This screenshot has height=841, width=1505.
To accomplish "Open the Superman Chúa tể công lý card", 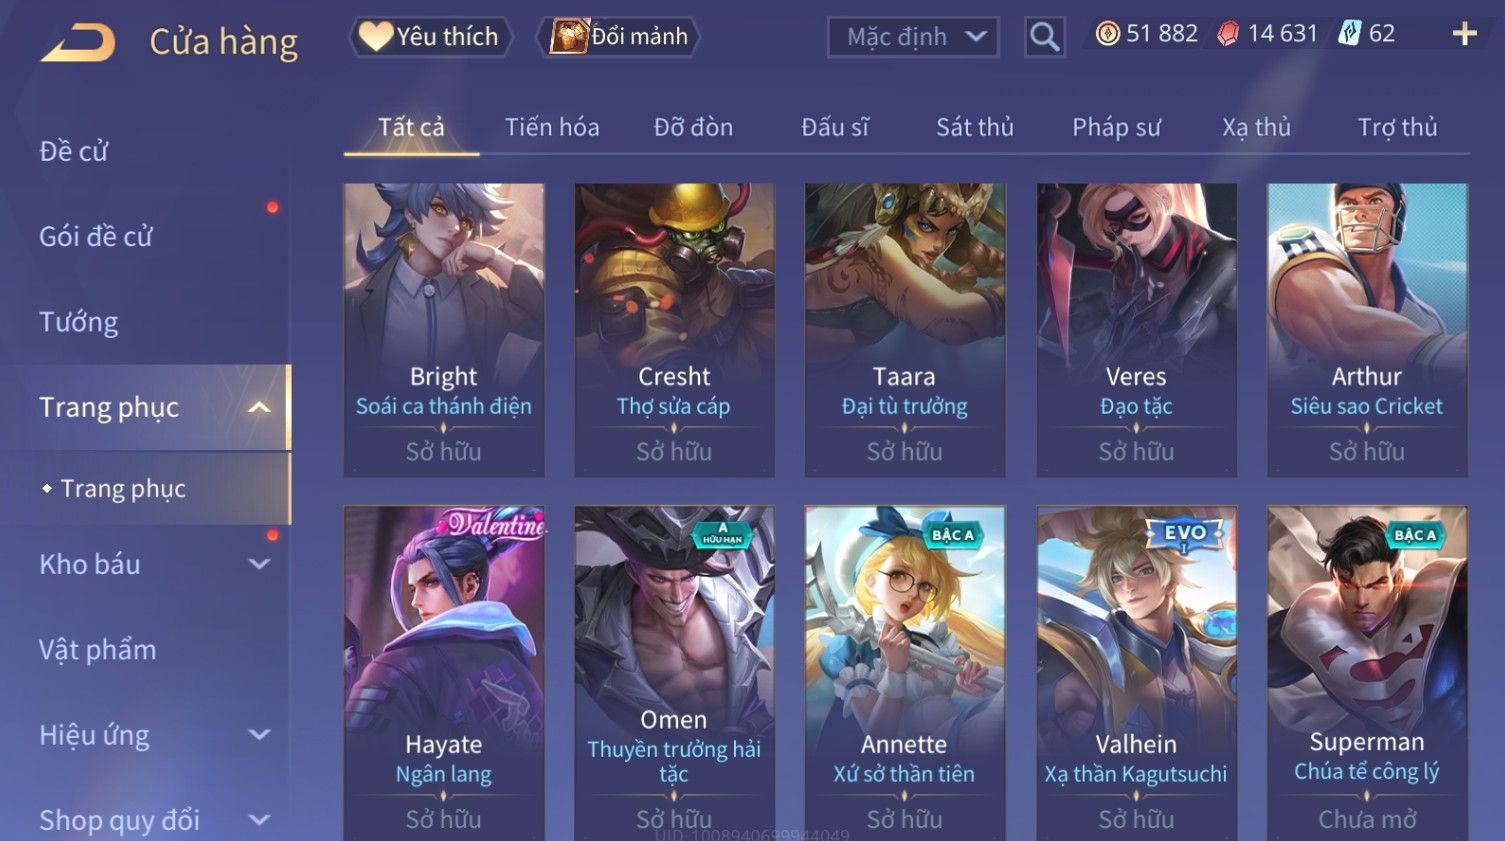I will tap(1367, 673).
